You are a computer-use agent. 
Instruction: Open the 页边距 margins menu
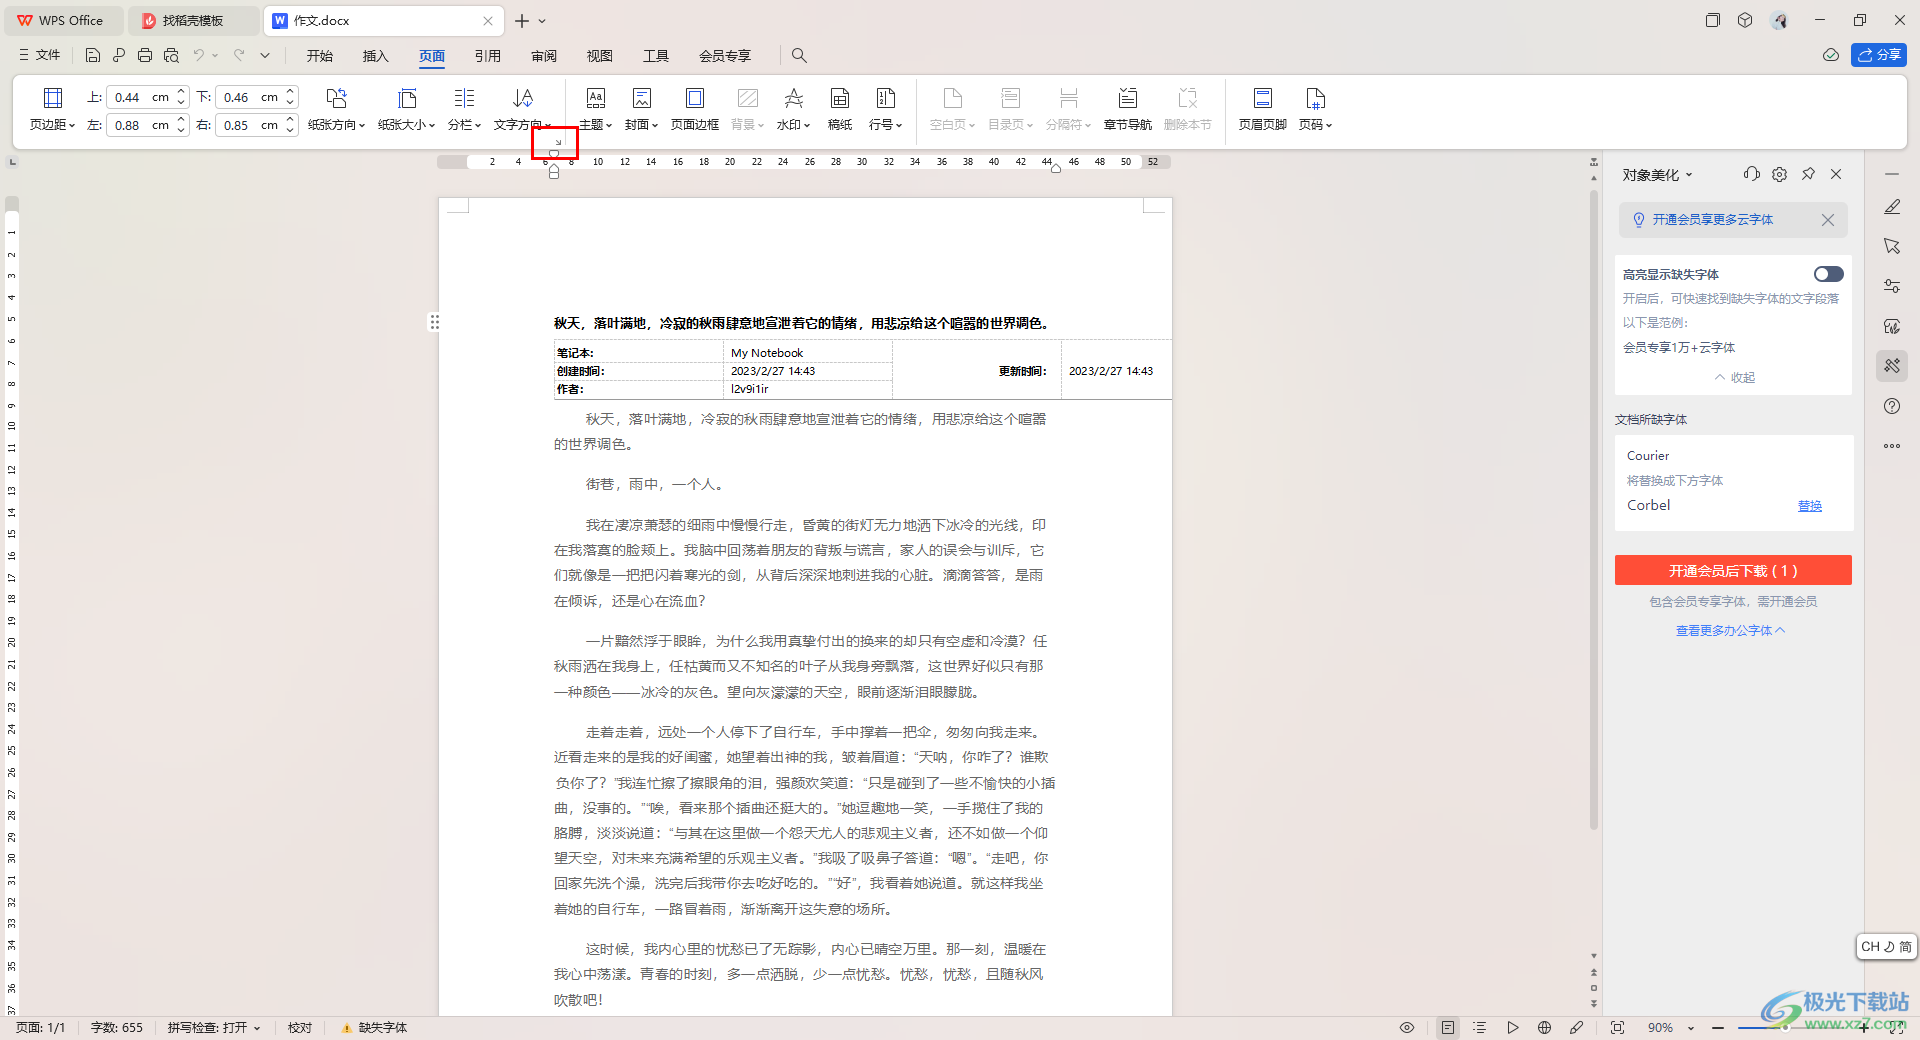52,110
